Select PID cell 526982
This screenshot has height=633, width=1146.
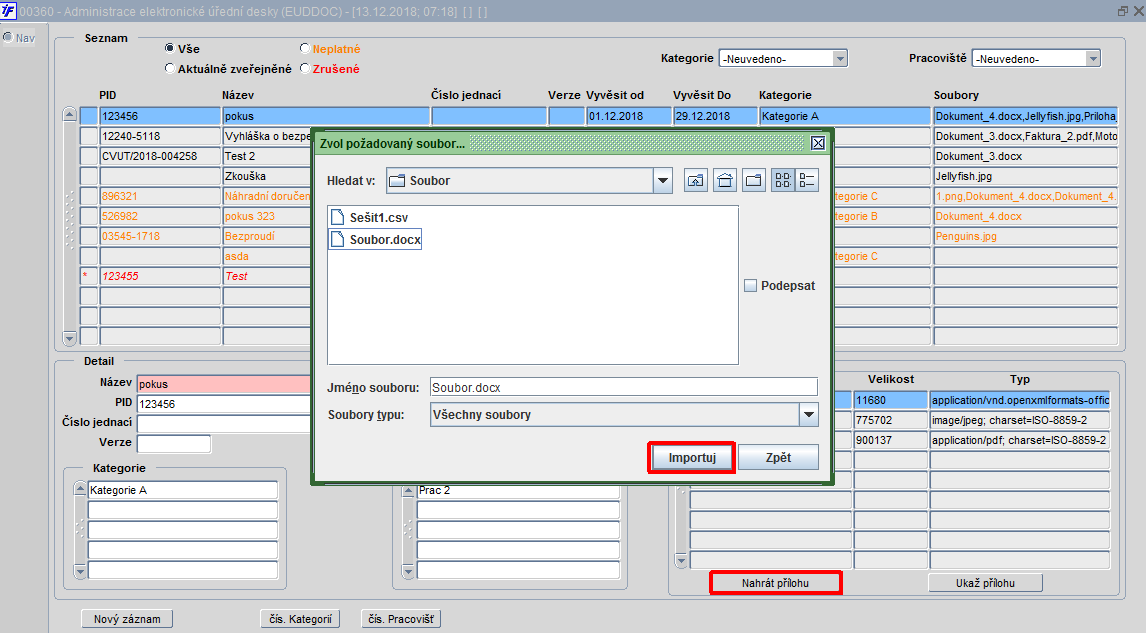click(x=160, y=216)
